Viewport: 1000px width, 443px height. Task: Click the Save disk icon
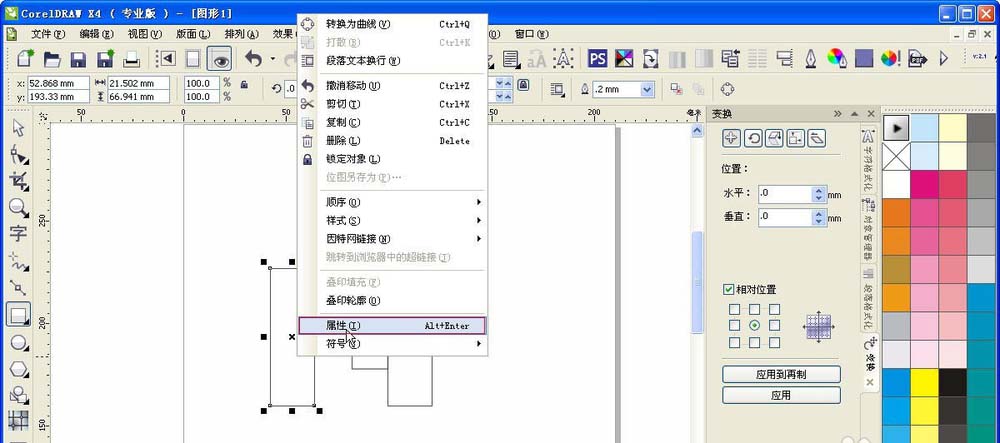[78, 60]
